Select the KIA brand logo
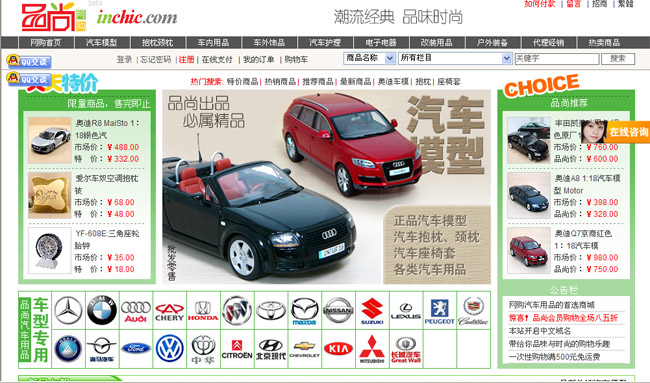 (338, 349)
